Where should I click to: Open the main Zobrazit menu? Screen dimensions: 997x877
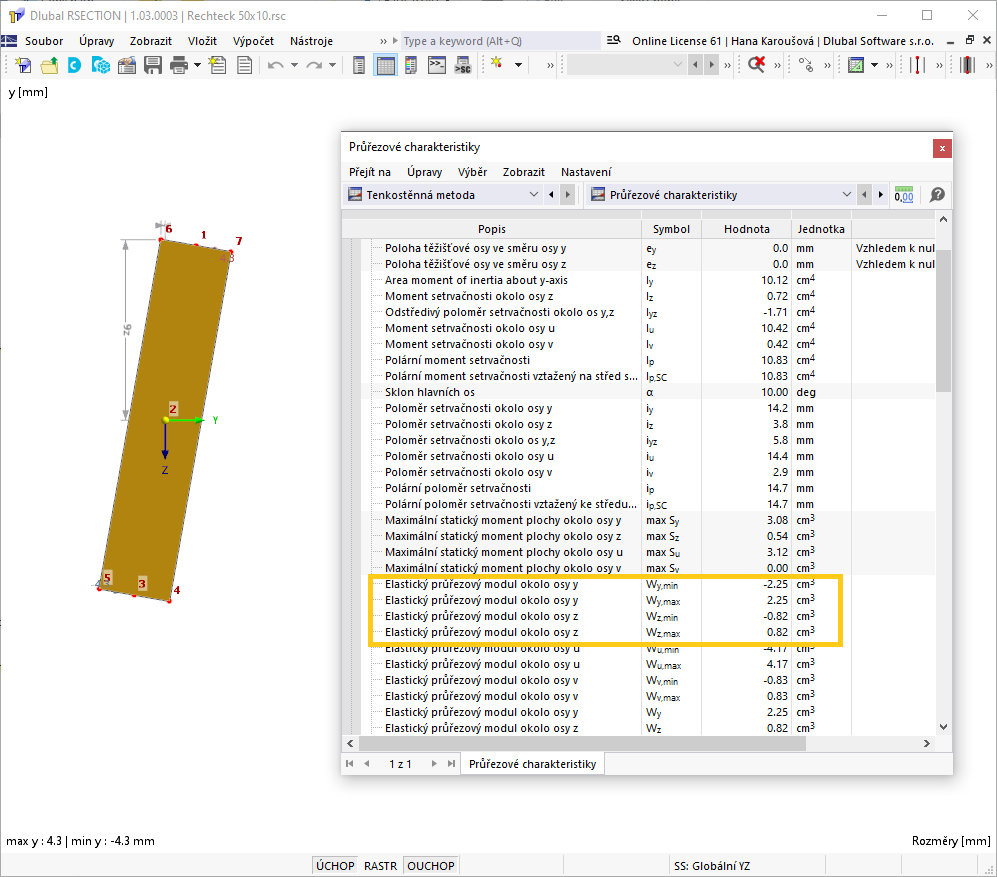coord(151,41)
